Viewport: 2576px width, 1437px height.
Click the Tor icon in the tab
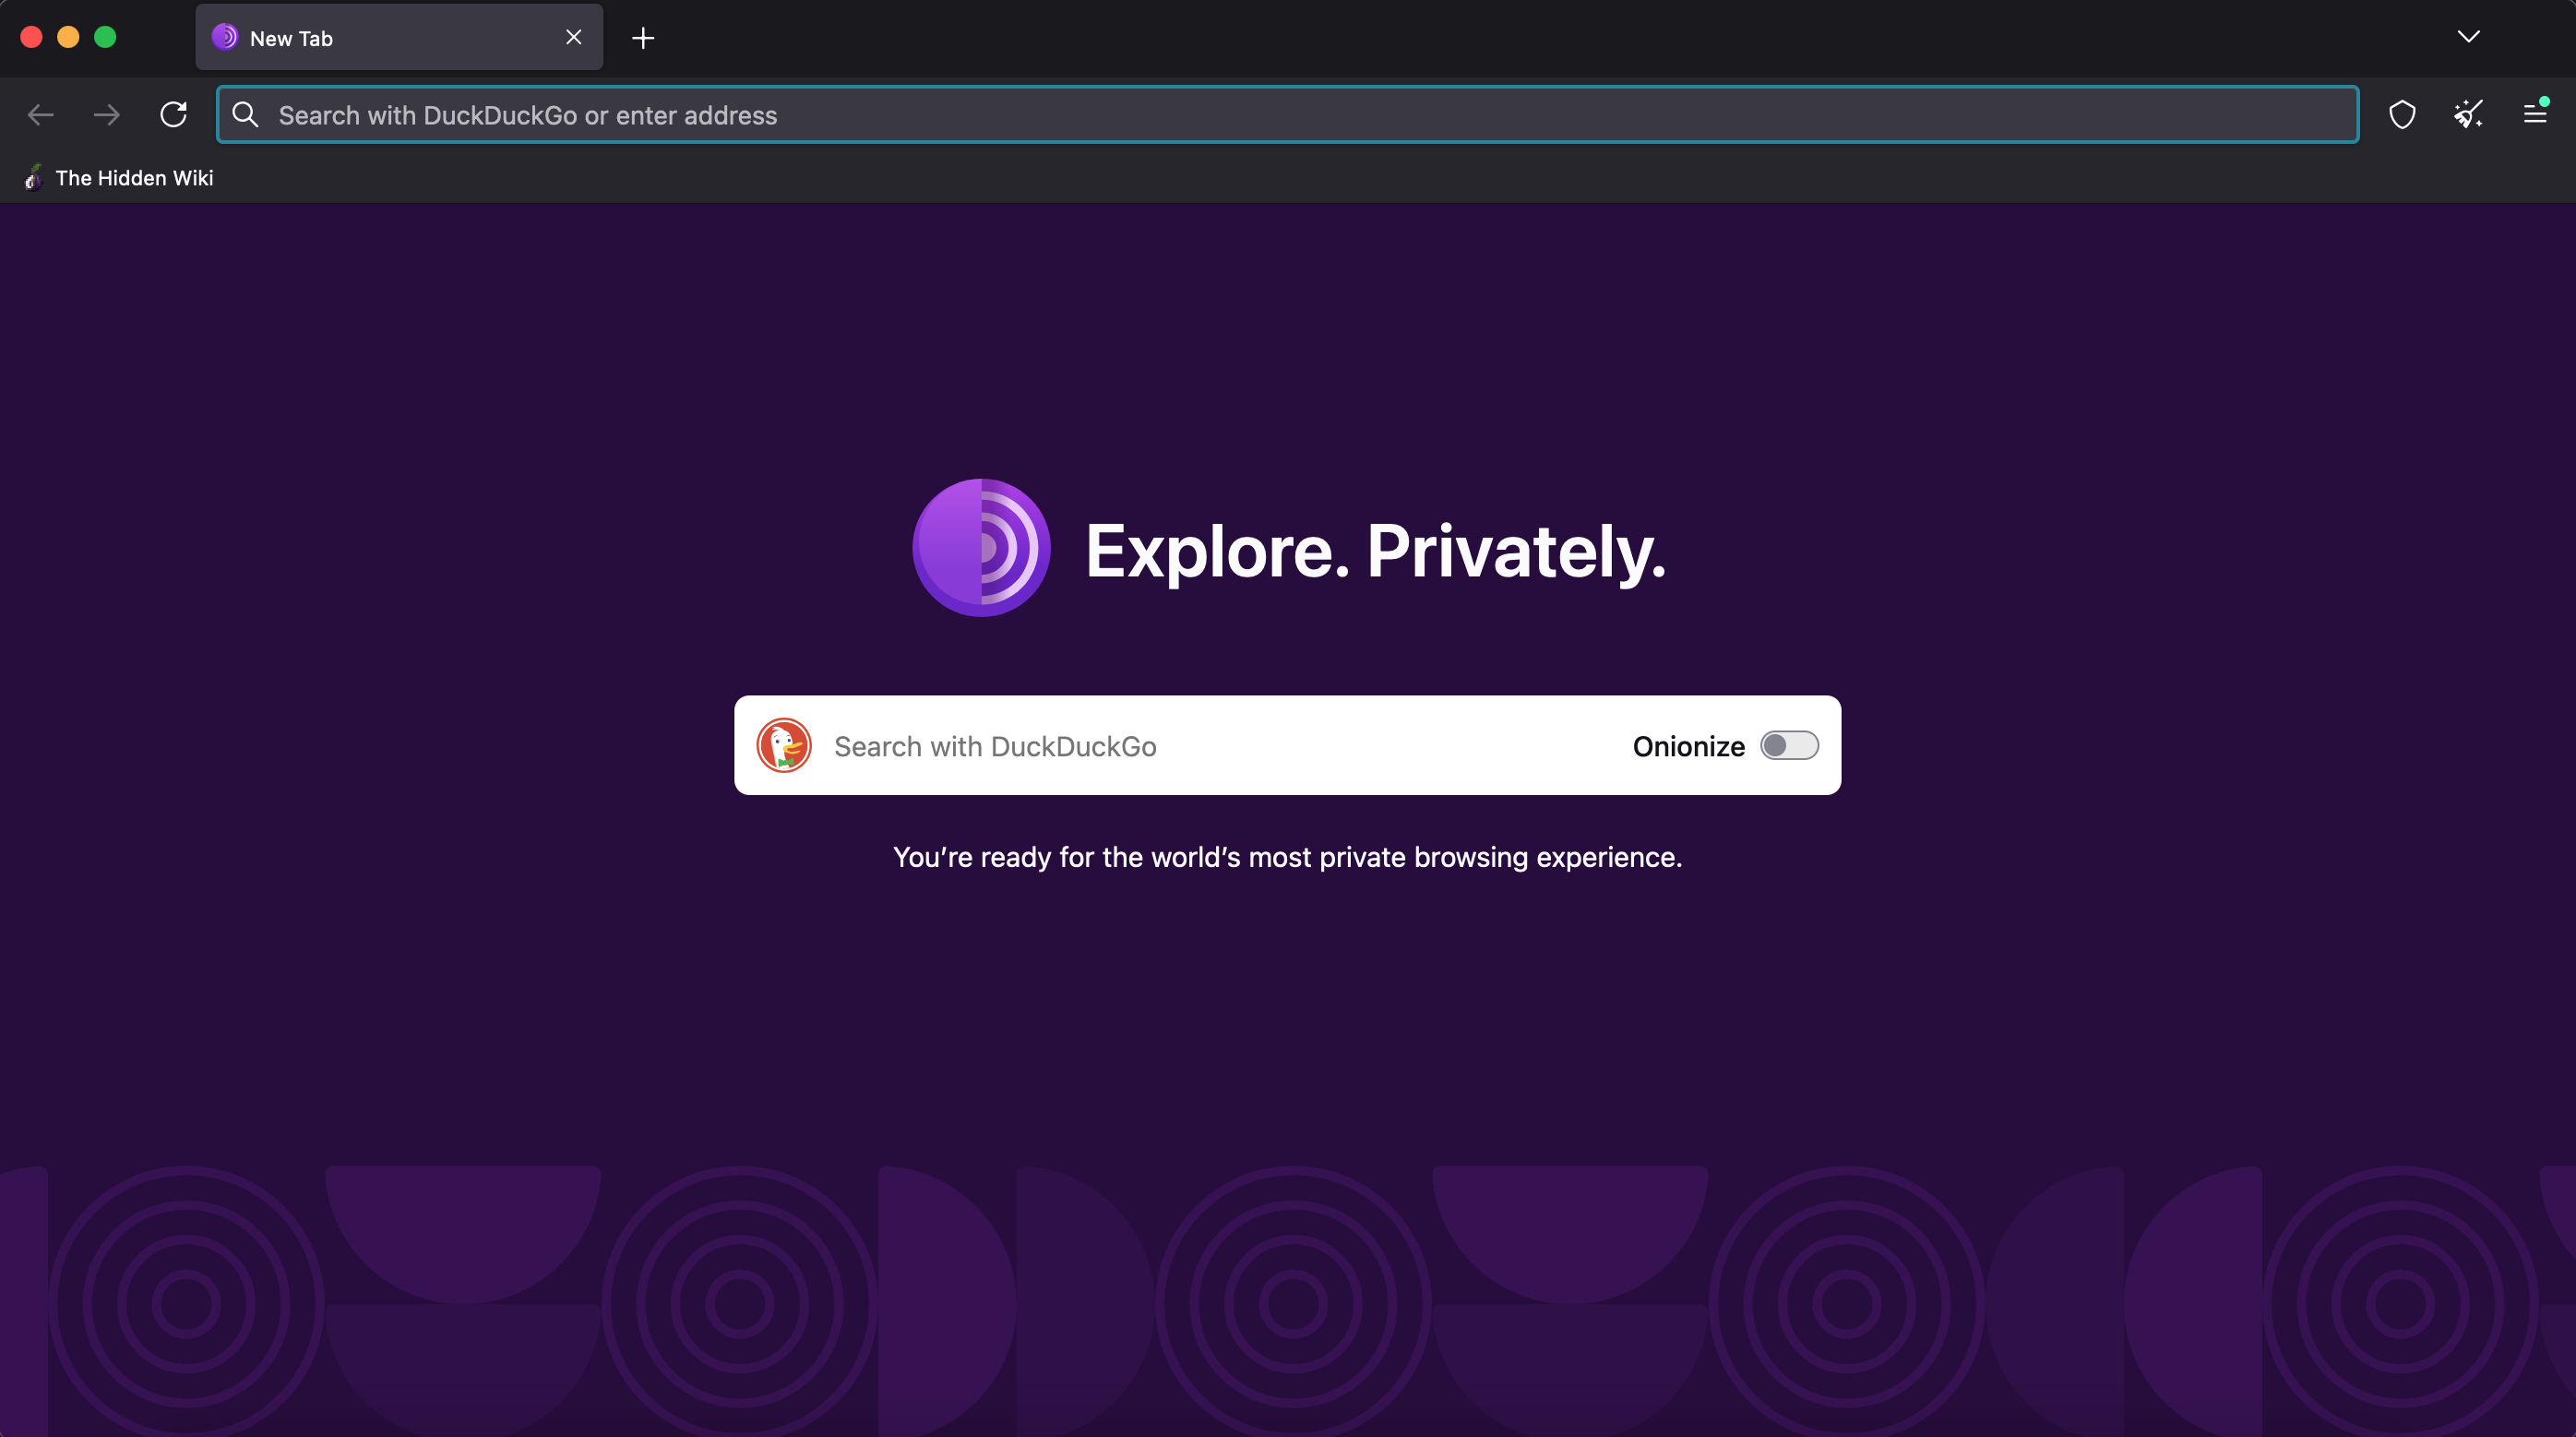click(225, 37)
